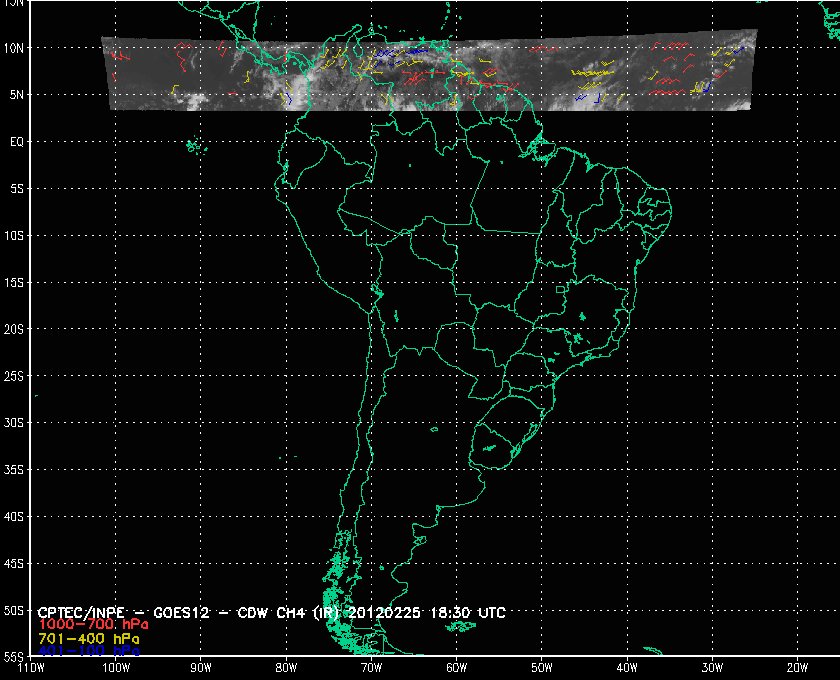Click the 40S latitude label
The height and width of the screenshot is (680, 840).
point(14,517)
